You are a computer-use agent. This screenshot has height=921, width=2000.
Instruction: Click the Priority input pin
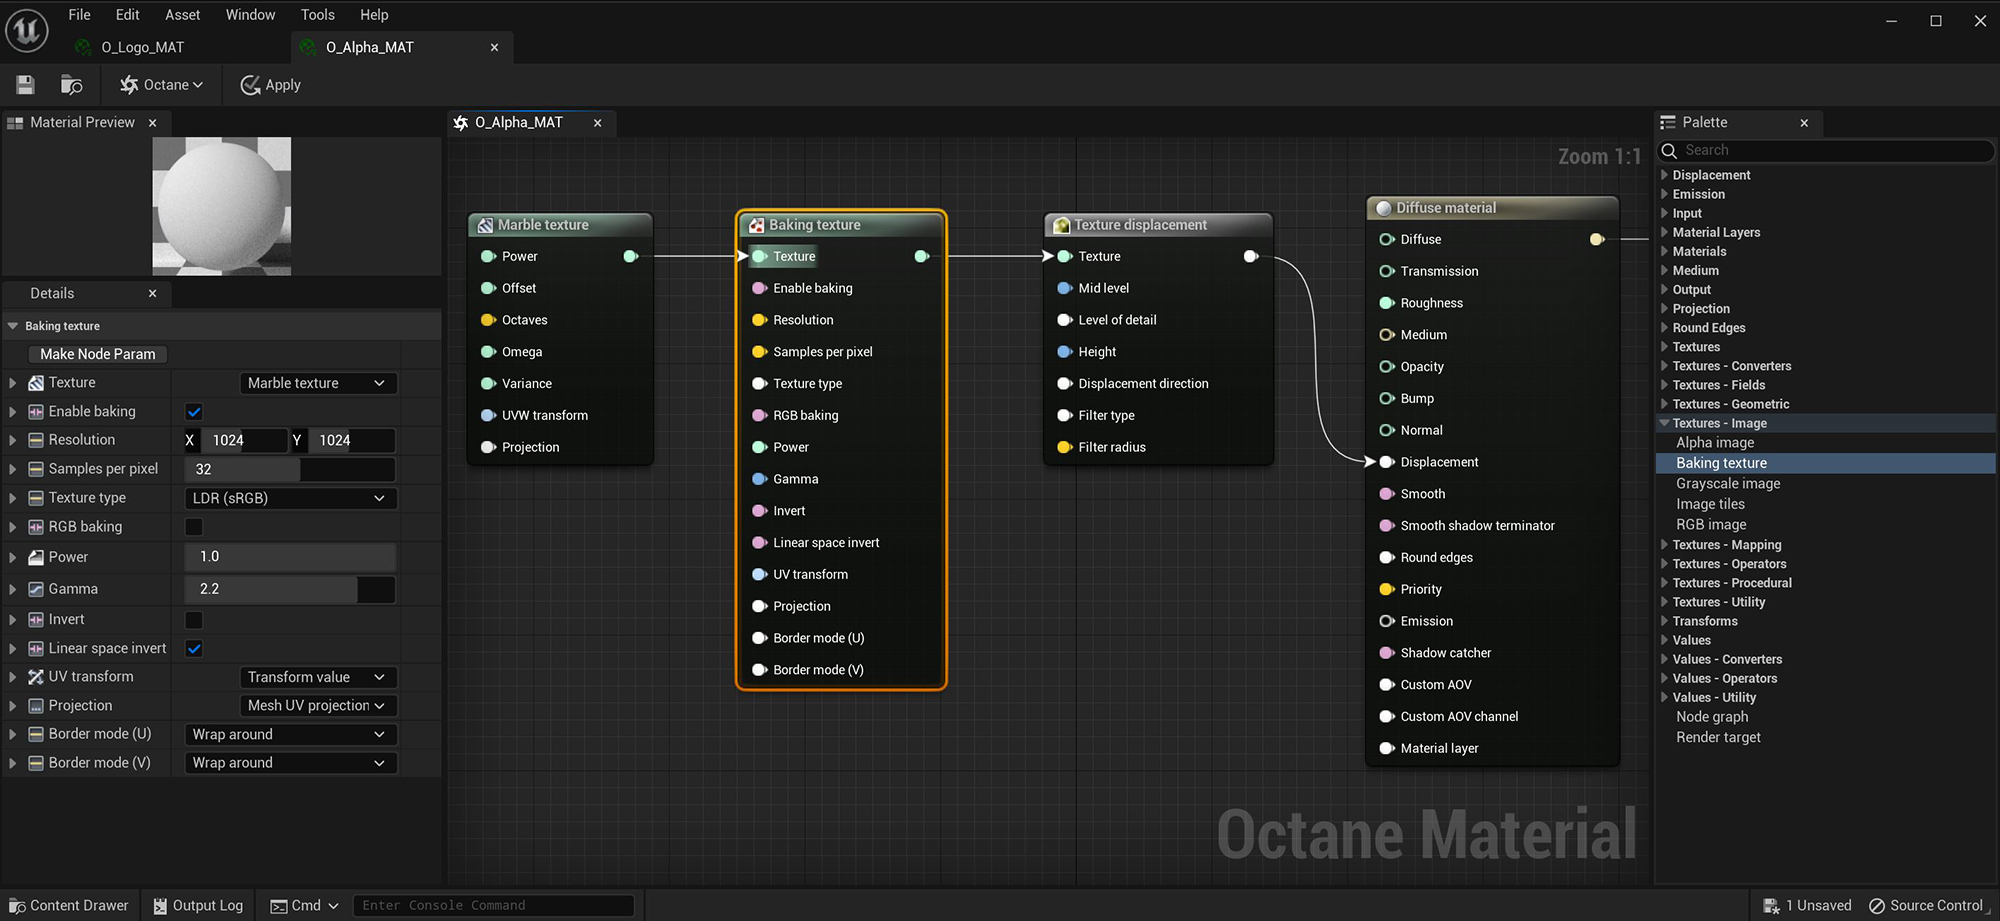point(1386,589)
